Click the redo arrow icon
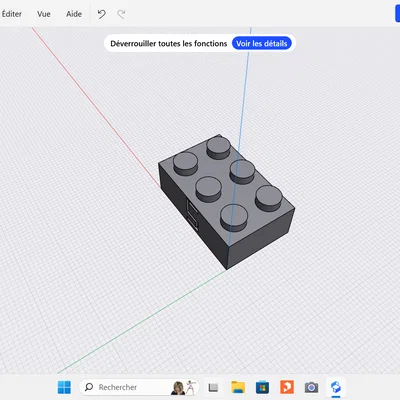 121,14
